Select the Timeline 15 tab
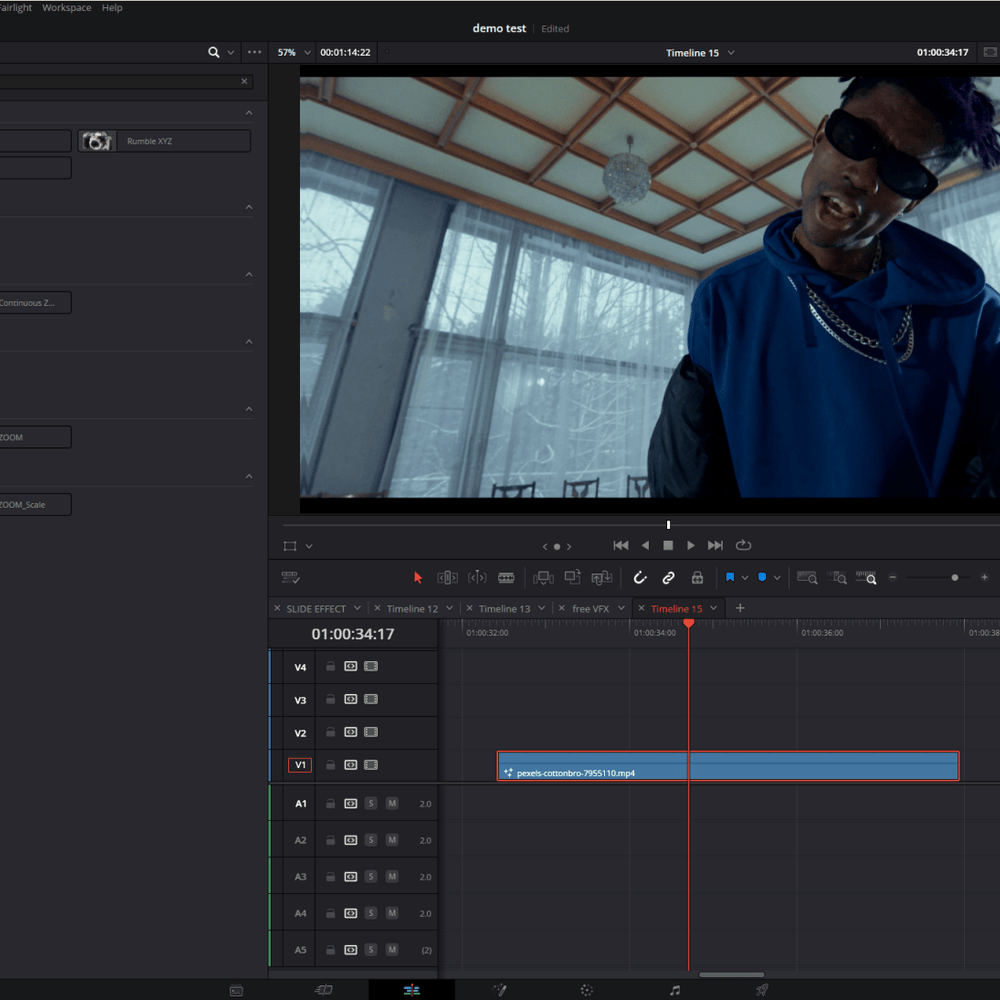Viewport: 1000px width, 1000px height. tap(676, 609)
